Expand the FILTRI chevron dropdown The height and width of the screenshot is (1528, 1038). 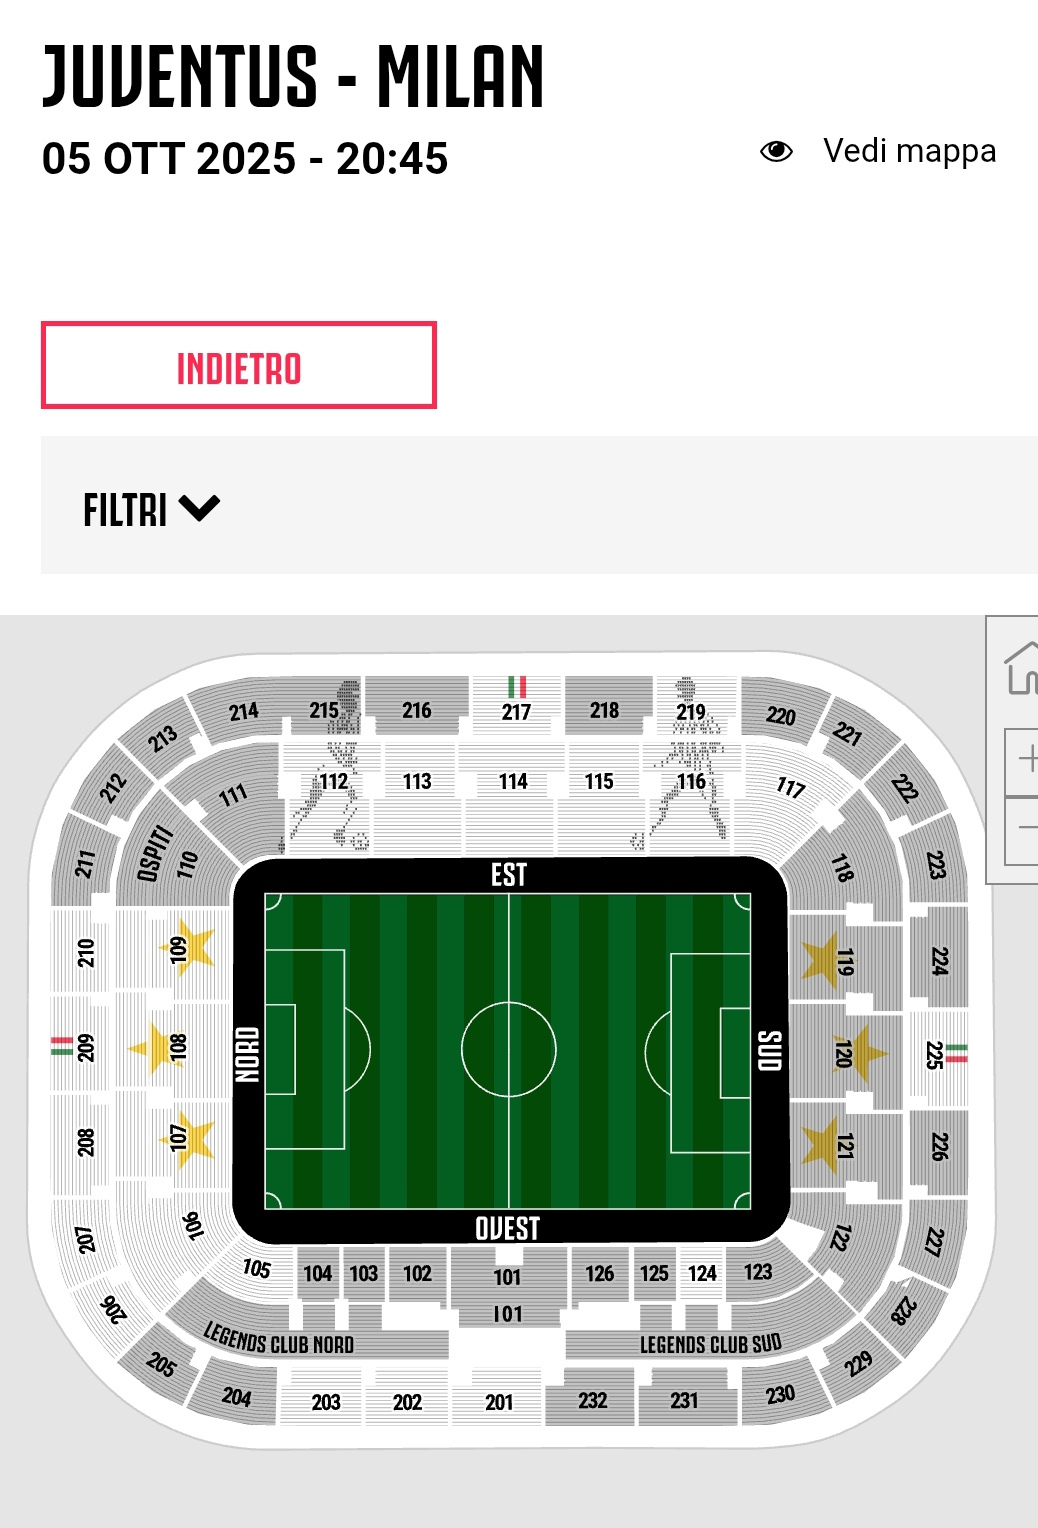tap(199, 508)
